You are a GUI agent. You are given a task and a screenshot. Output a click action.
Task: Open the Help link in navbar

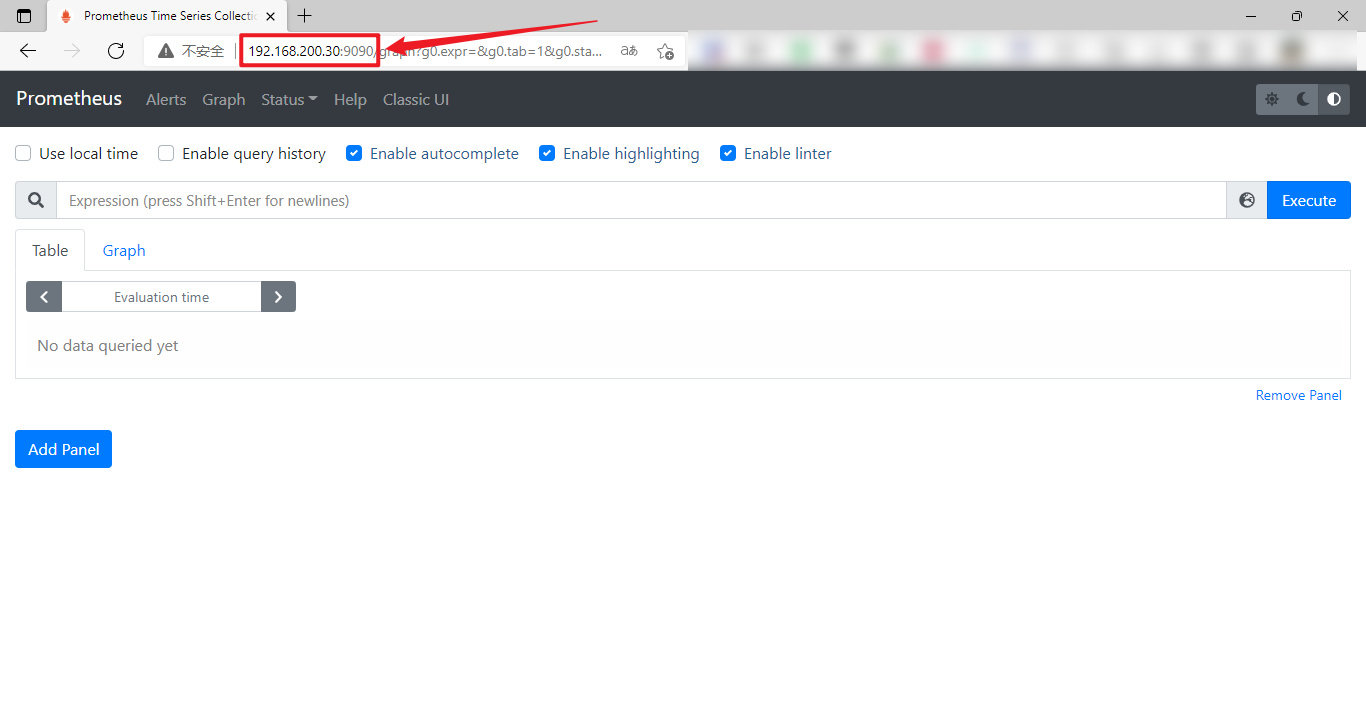[x=350, y=99]
